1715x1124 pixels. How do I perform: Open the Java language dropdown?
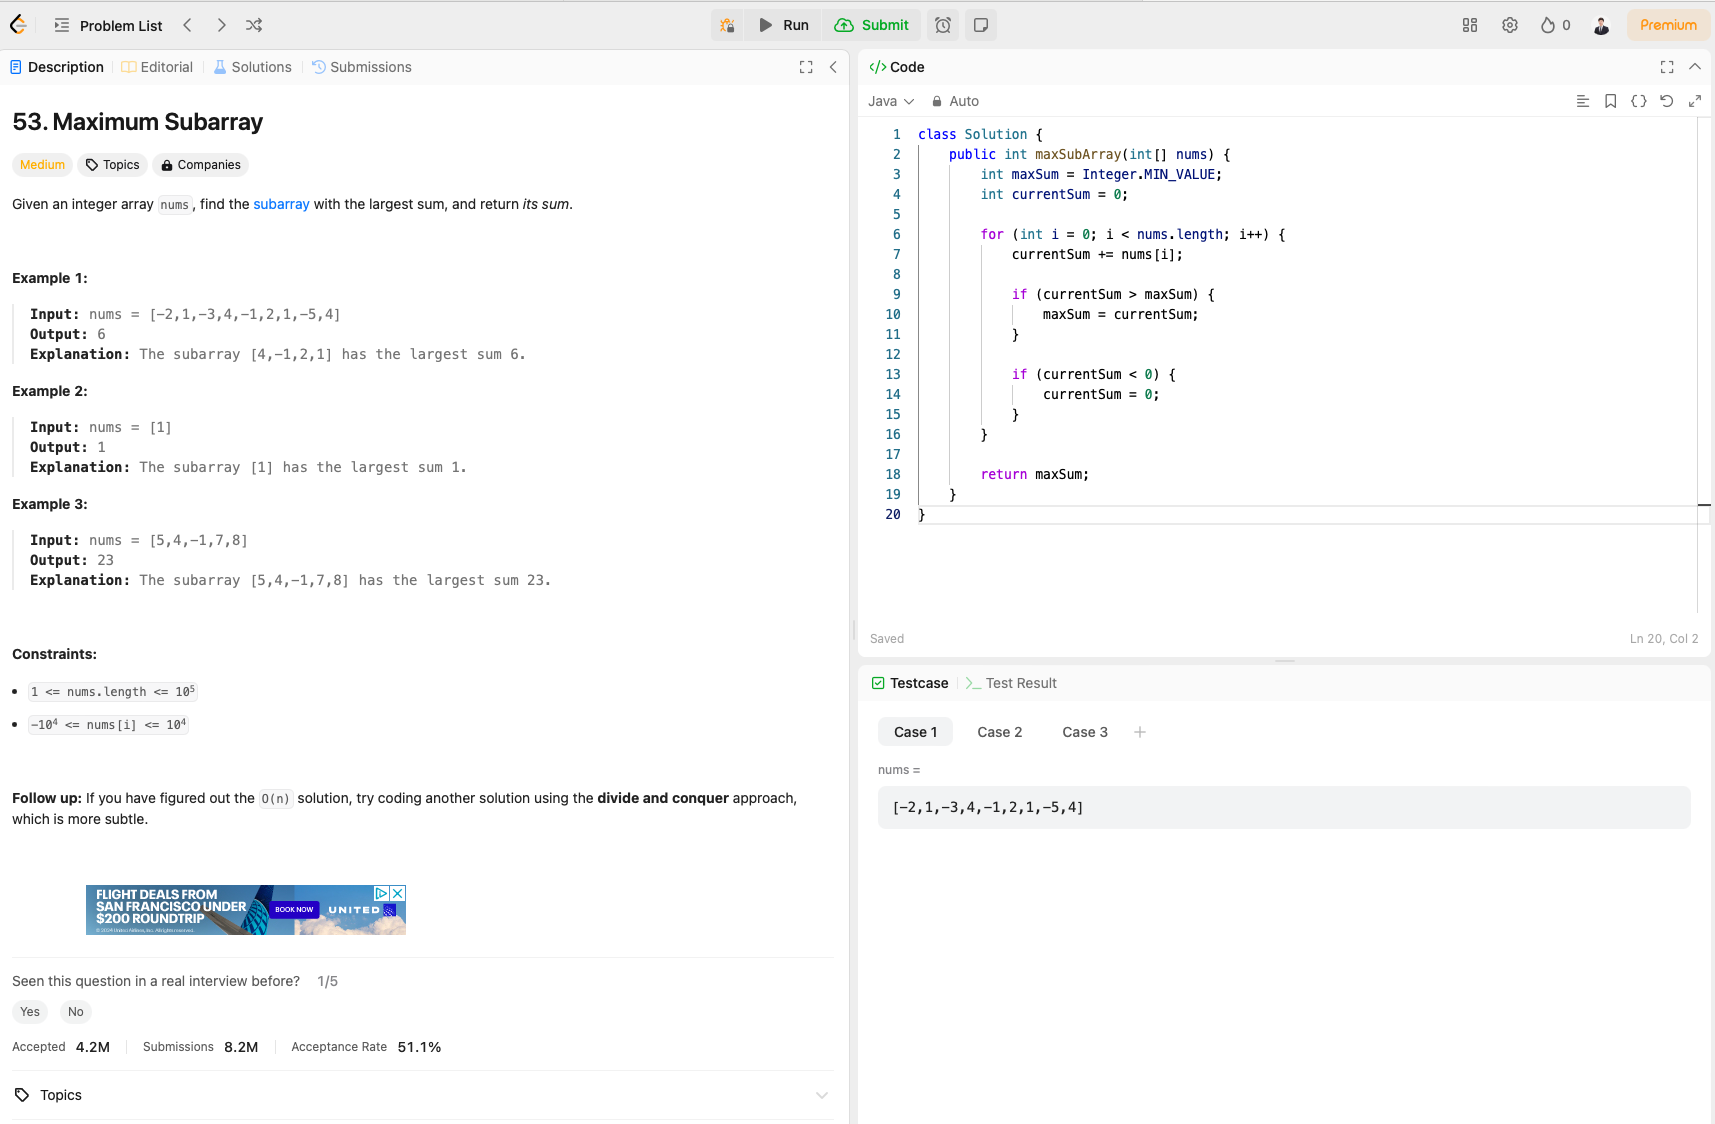[x=891, y=101]
